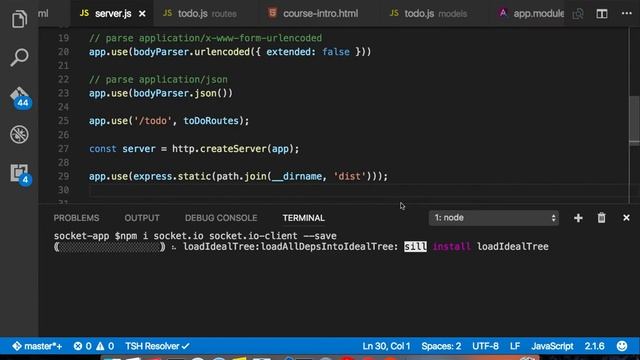Click the npm install progress bar
Image resolution: width=640 pixels, height=360 pixels.
pos(110,247)
